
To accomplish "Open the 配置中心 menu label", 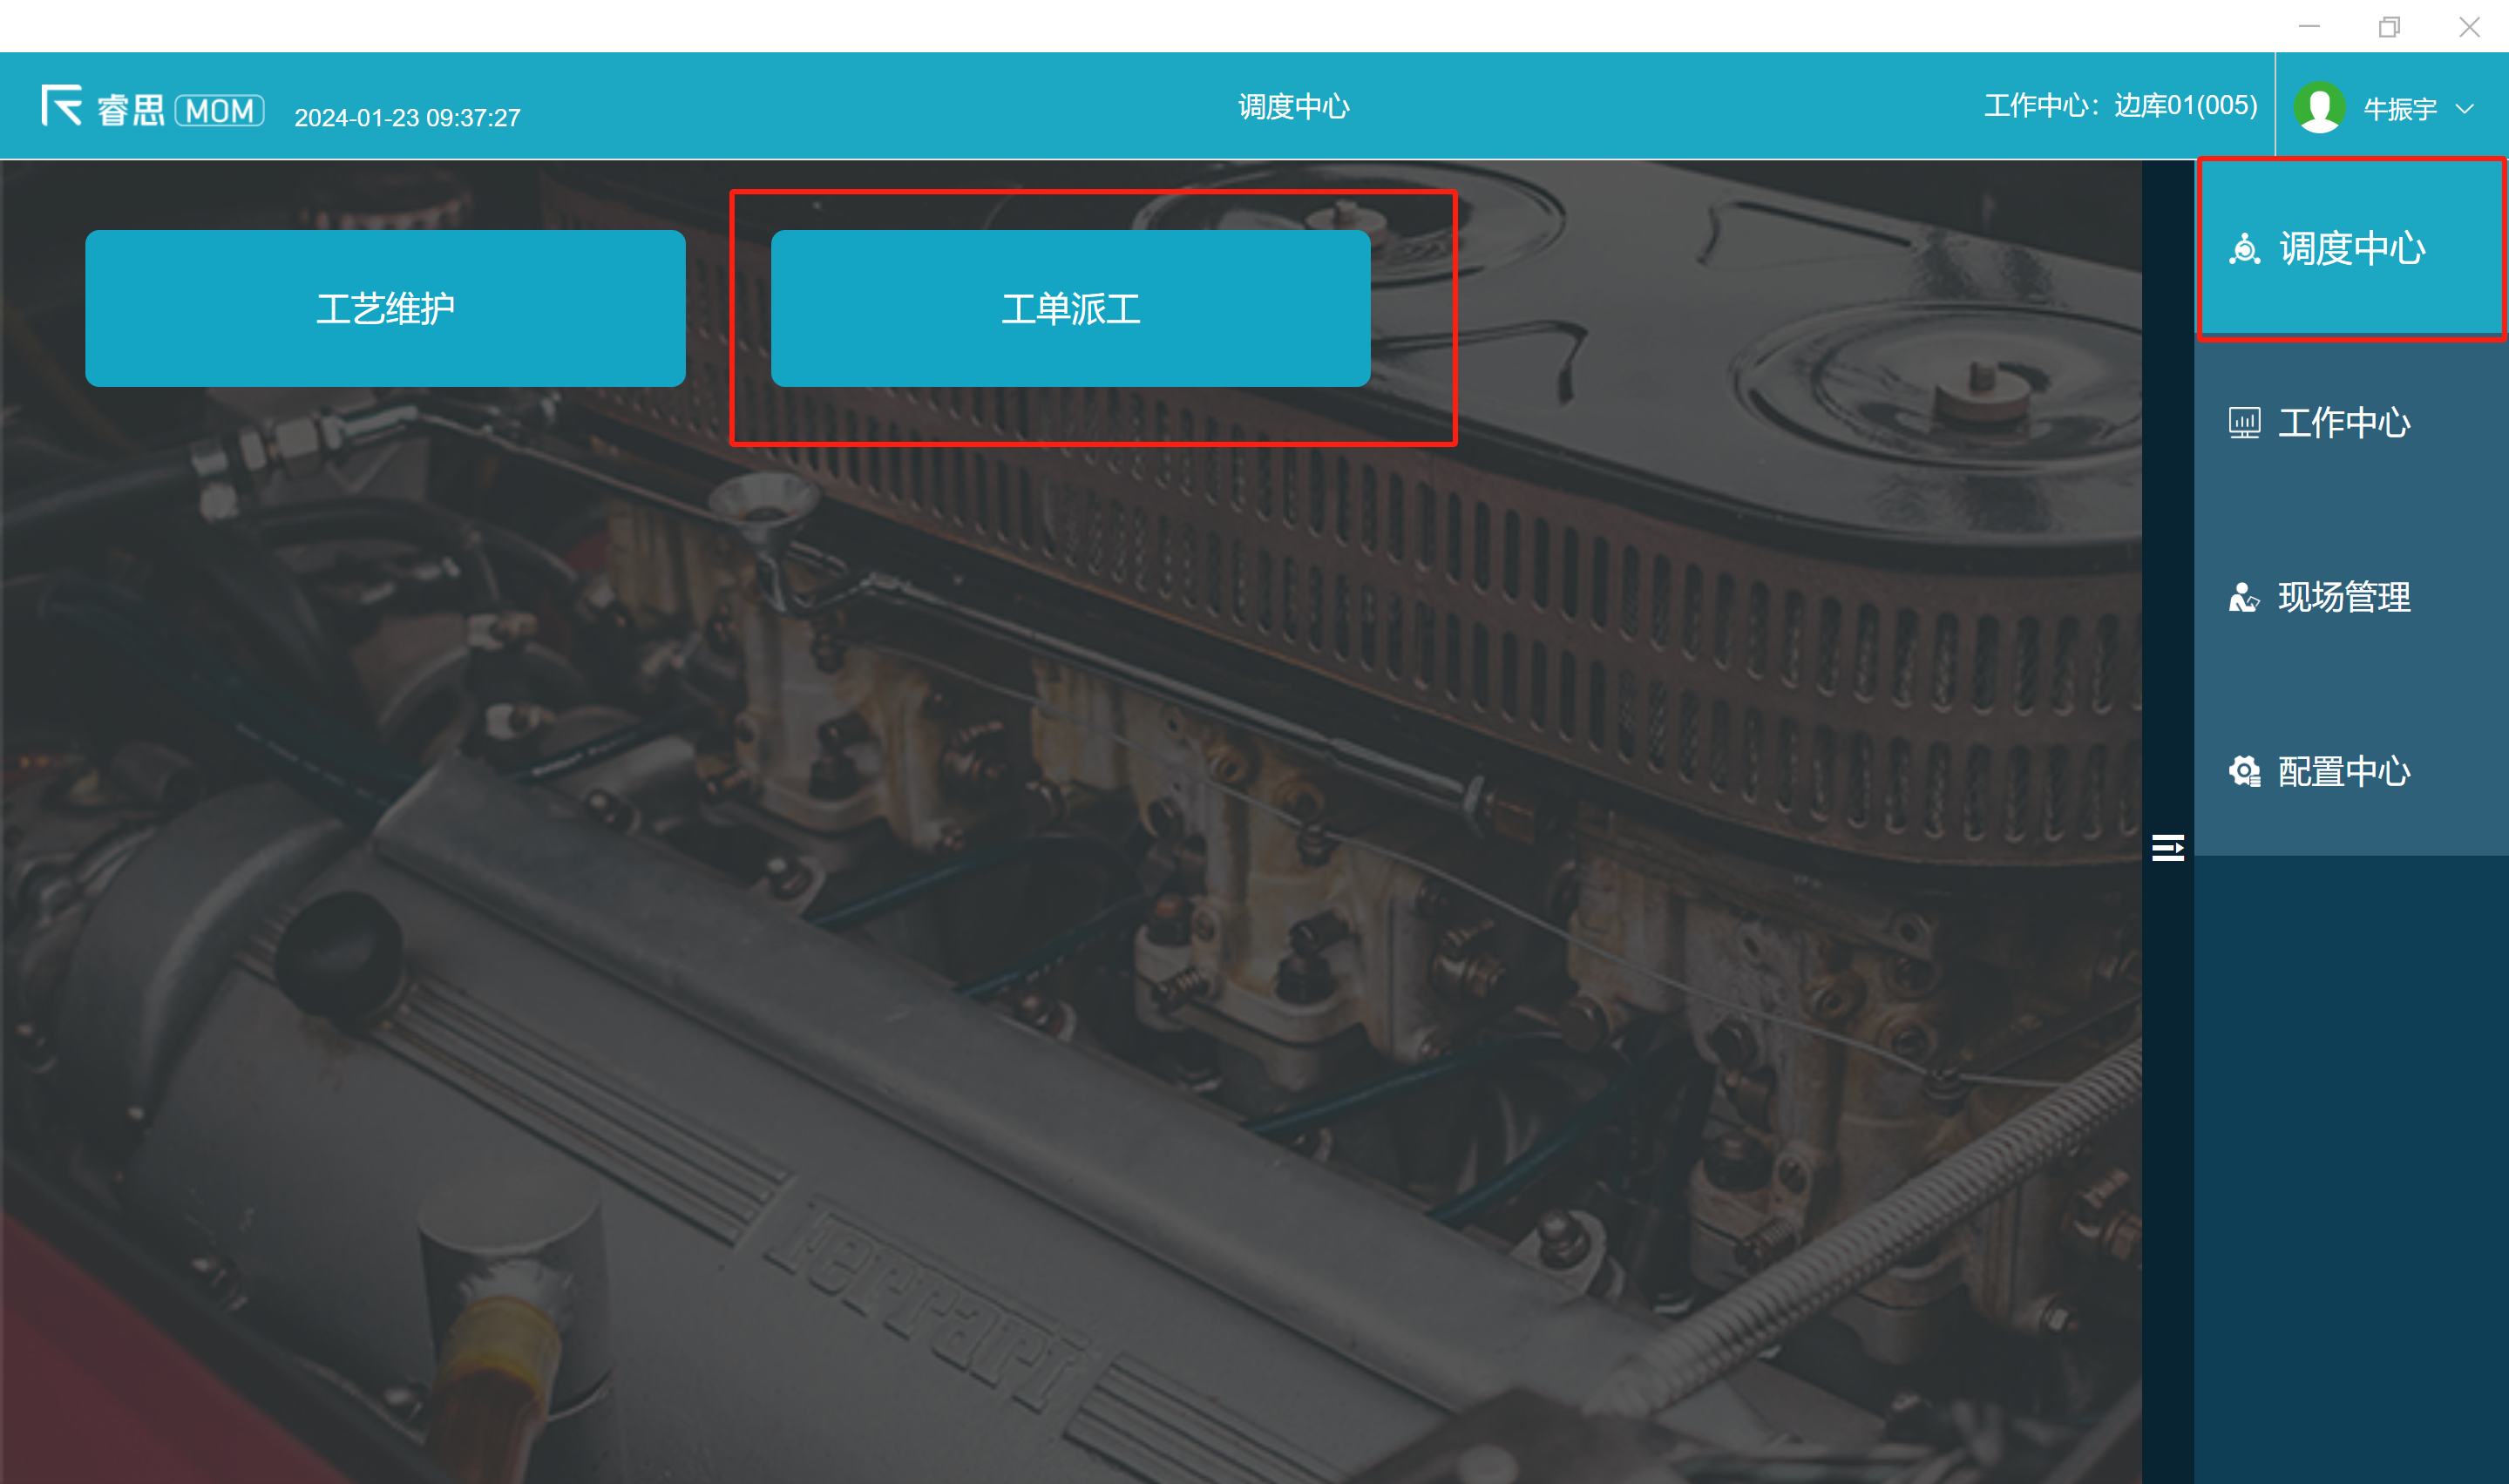I will point(2344,771).
